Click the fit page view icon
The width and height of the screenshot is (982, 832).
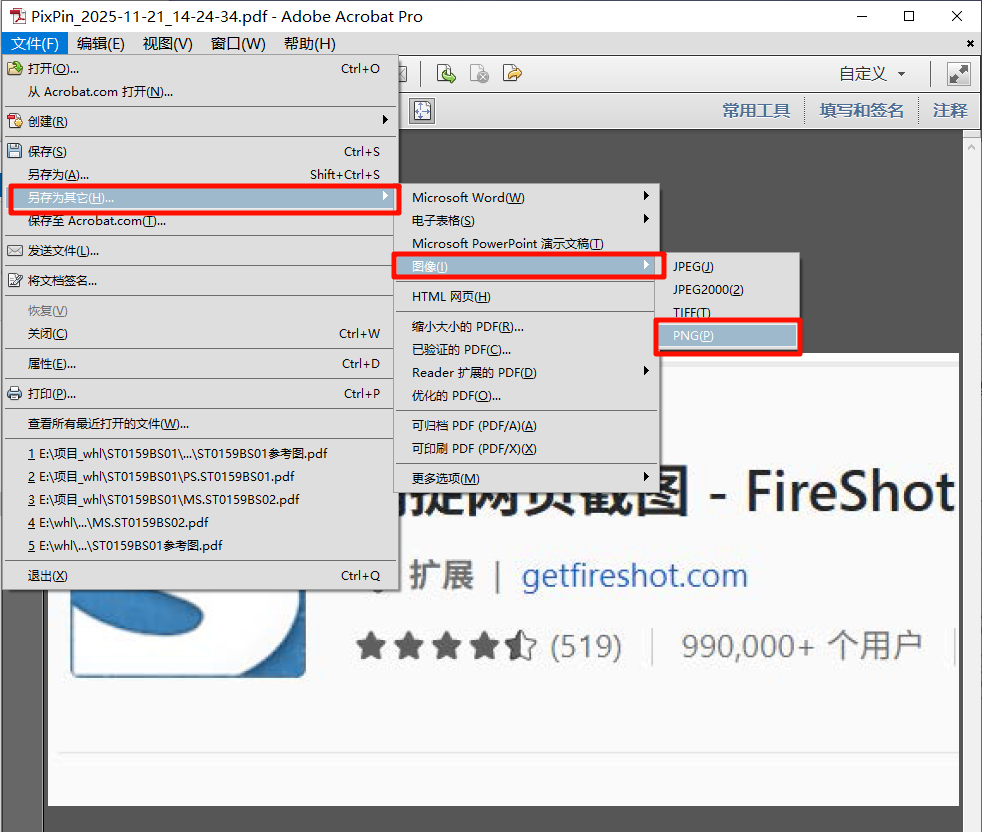(423, 111)
